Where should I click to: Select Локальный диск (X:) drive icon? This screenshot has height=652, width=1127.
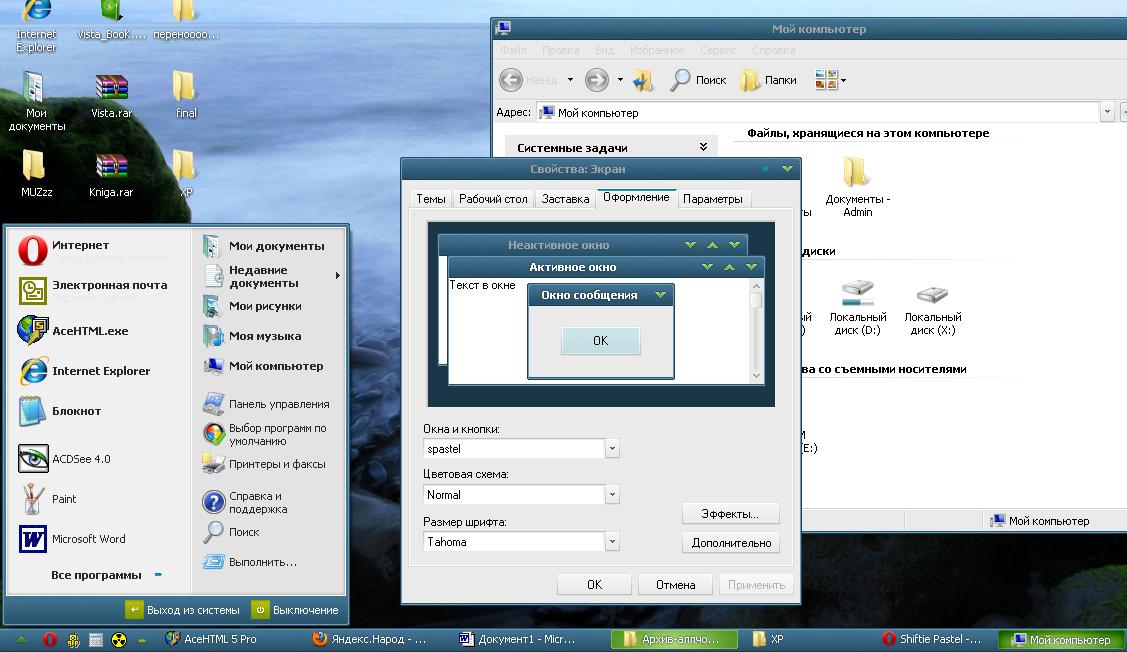pos(932,311)
